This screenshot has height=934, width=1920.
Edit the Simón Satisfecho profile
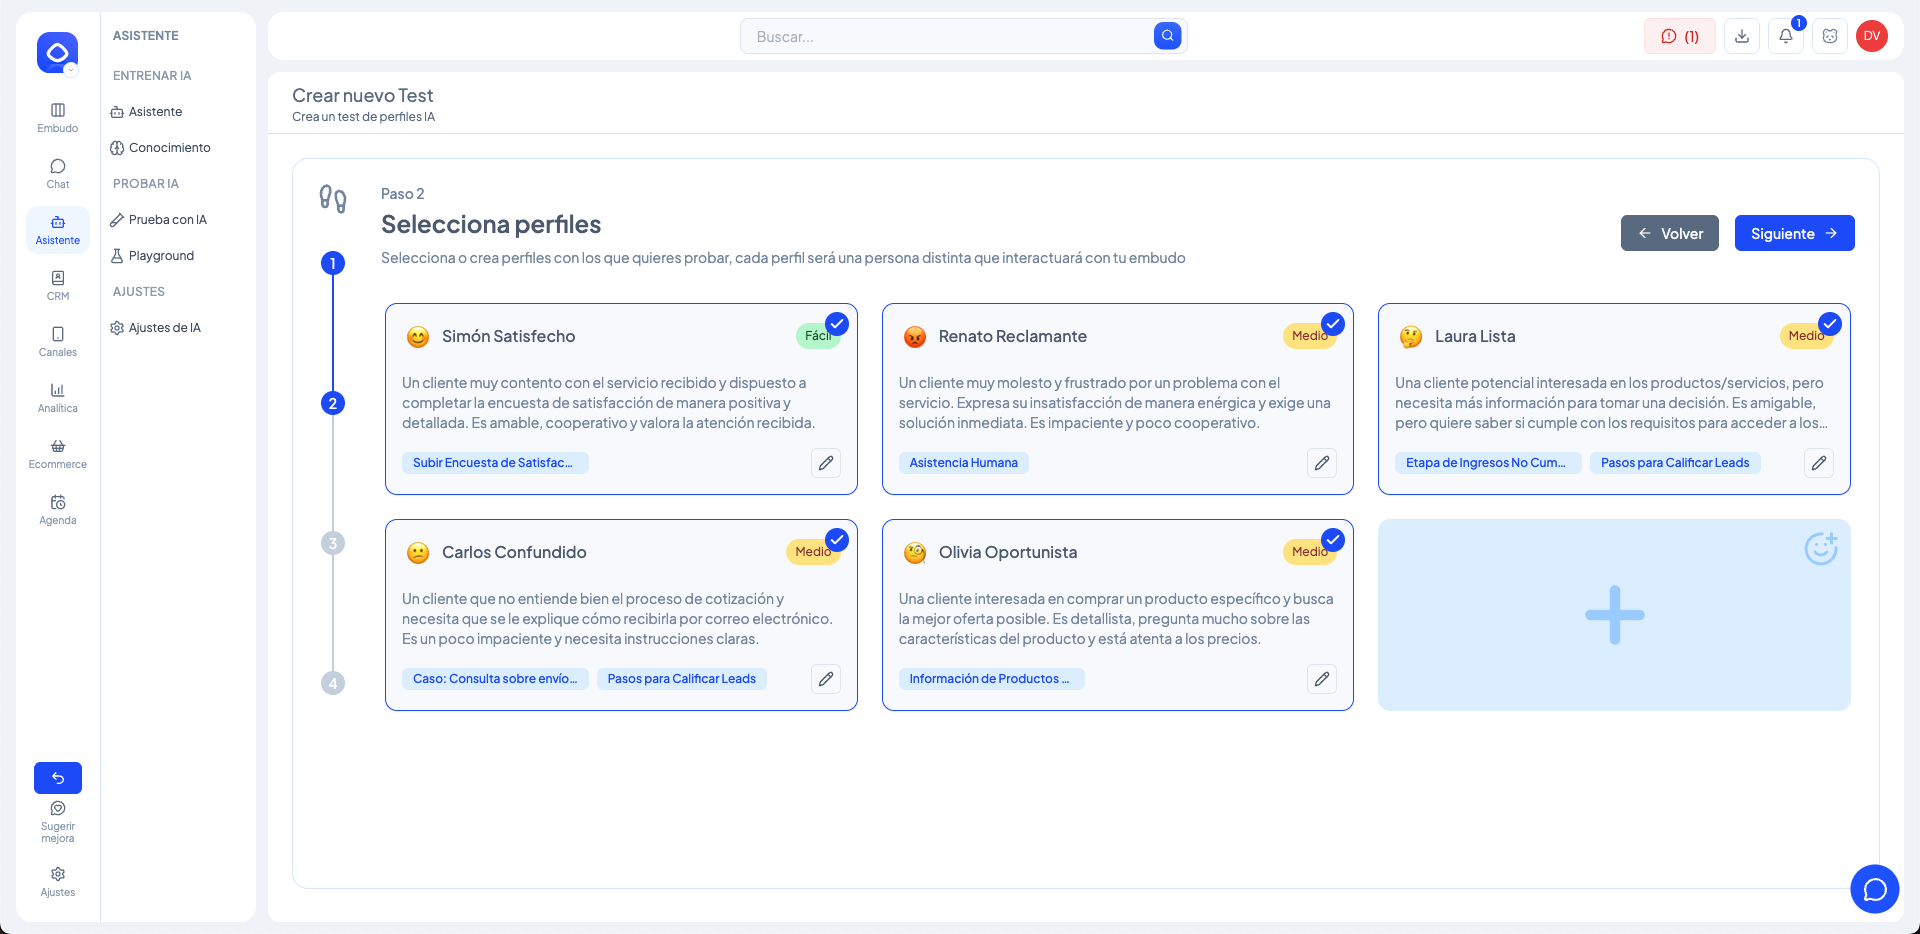click(x=825, y=463)
